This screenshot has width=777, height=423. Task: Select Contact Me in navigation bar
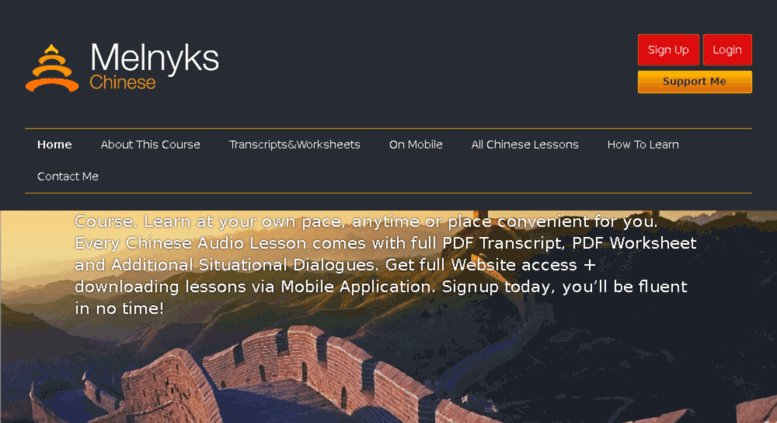[68, 176]
